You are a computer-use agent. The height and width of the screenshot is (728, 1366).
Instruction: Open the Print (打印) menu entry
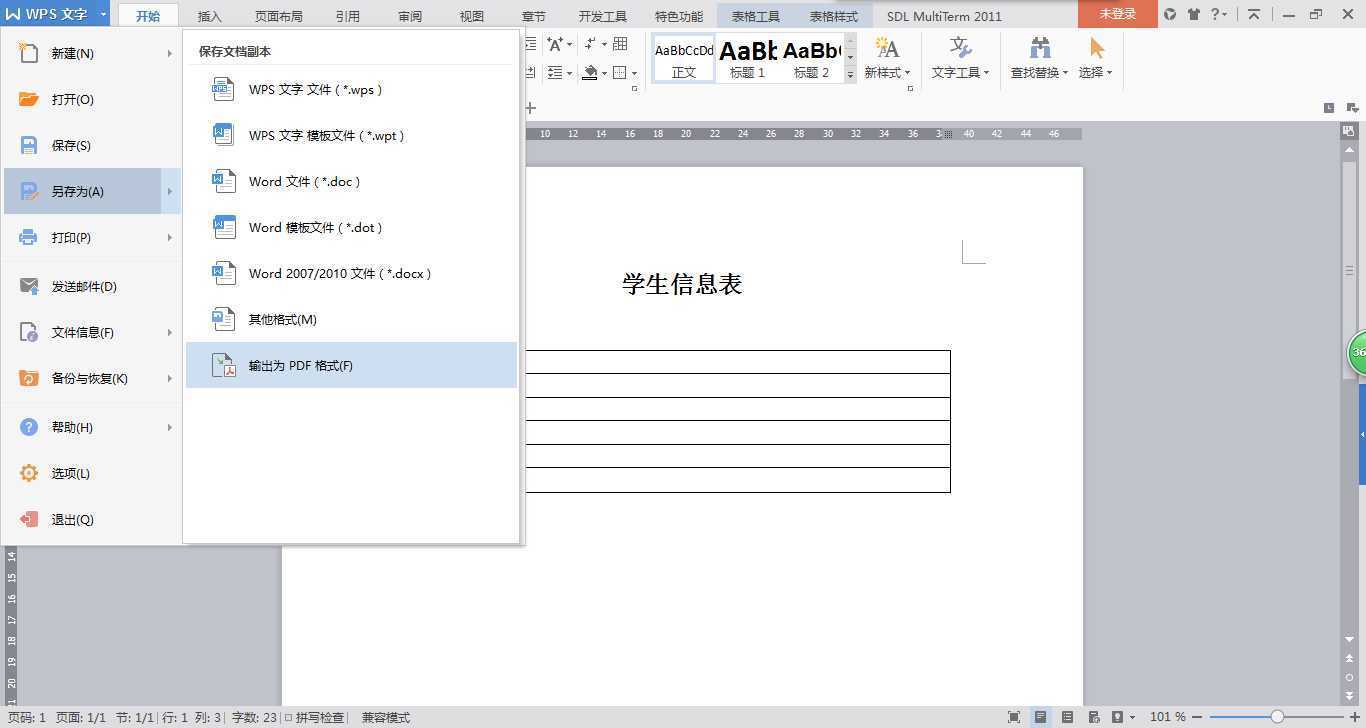click(x=92, y=237)
